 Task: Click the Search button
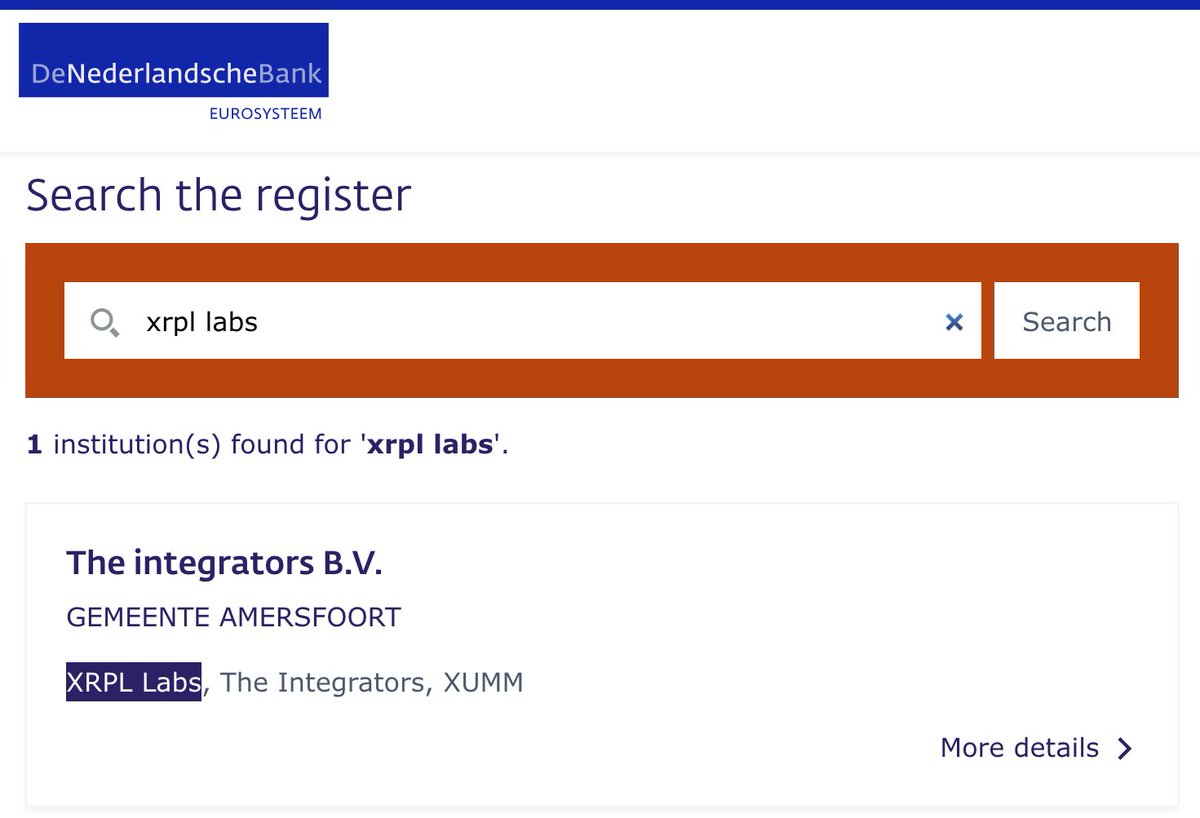click(x=1066, y=321)
